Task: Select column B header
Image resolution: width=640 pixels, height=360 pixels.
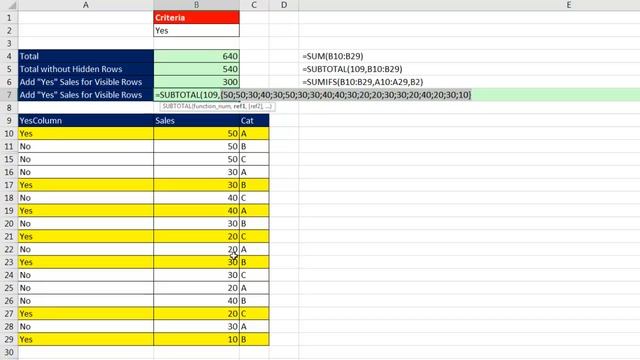Action: tap(196, 5)
